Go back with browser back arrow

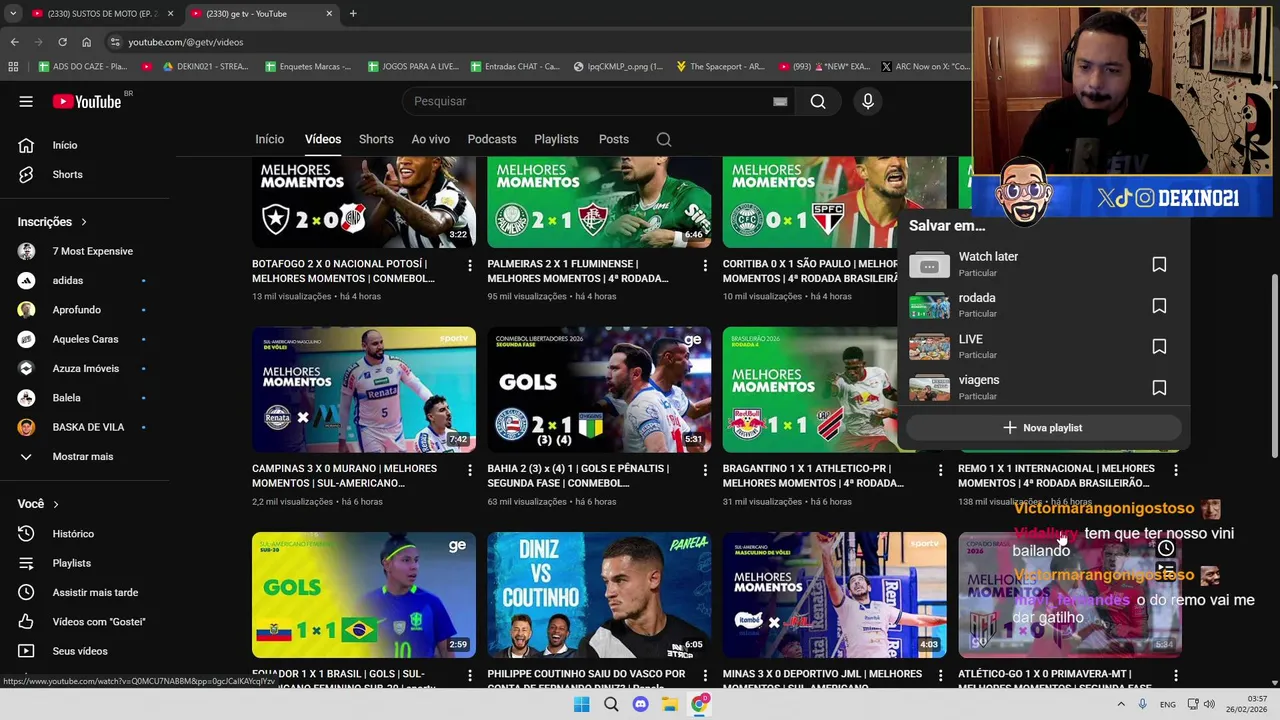tap(14, 42)
